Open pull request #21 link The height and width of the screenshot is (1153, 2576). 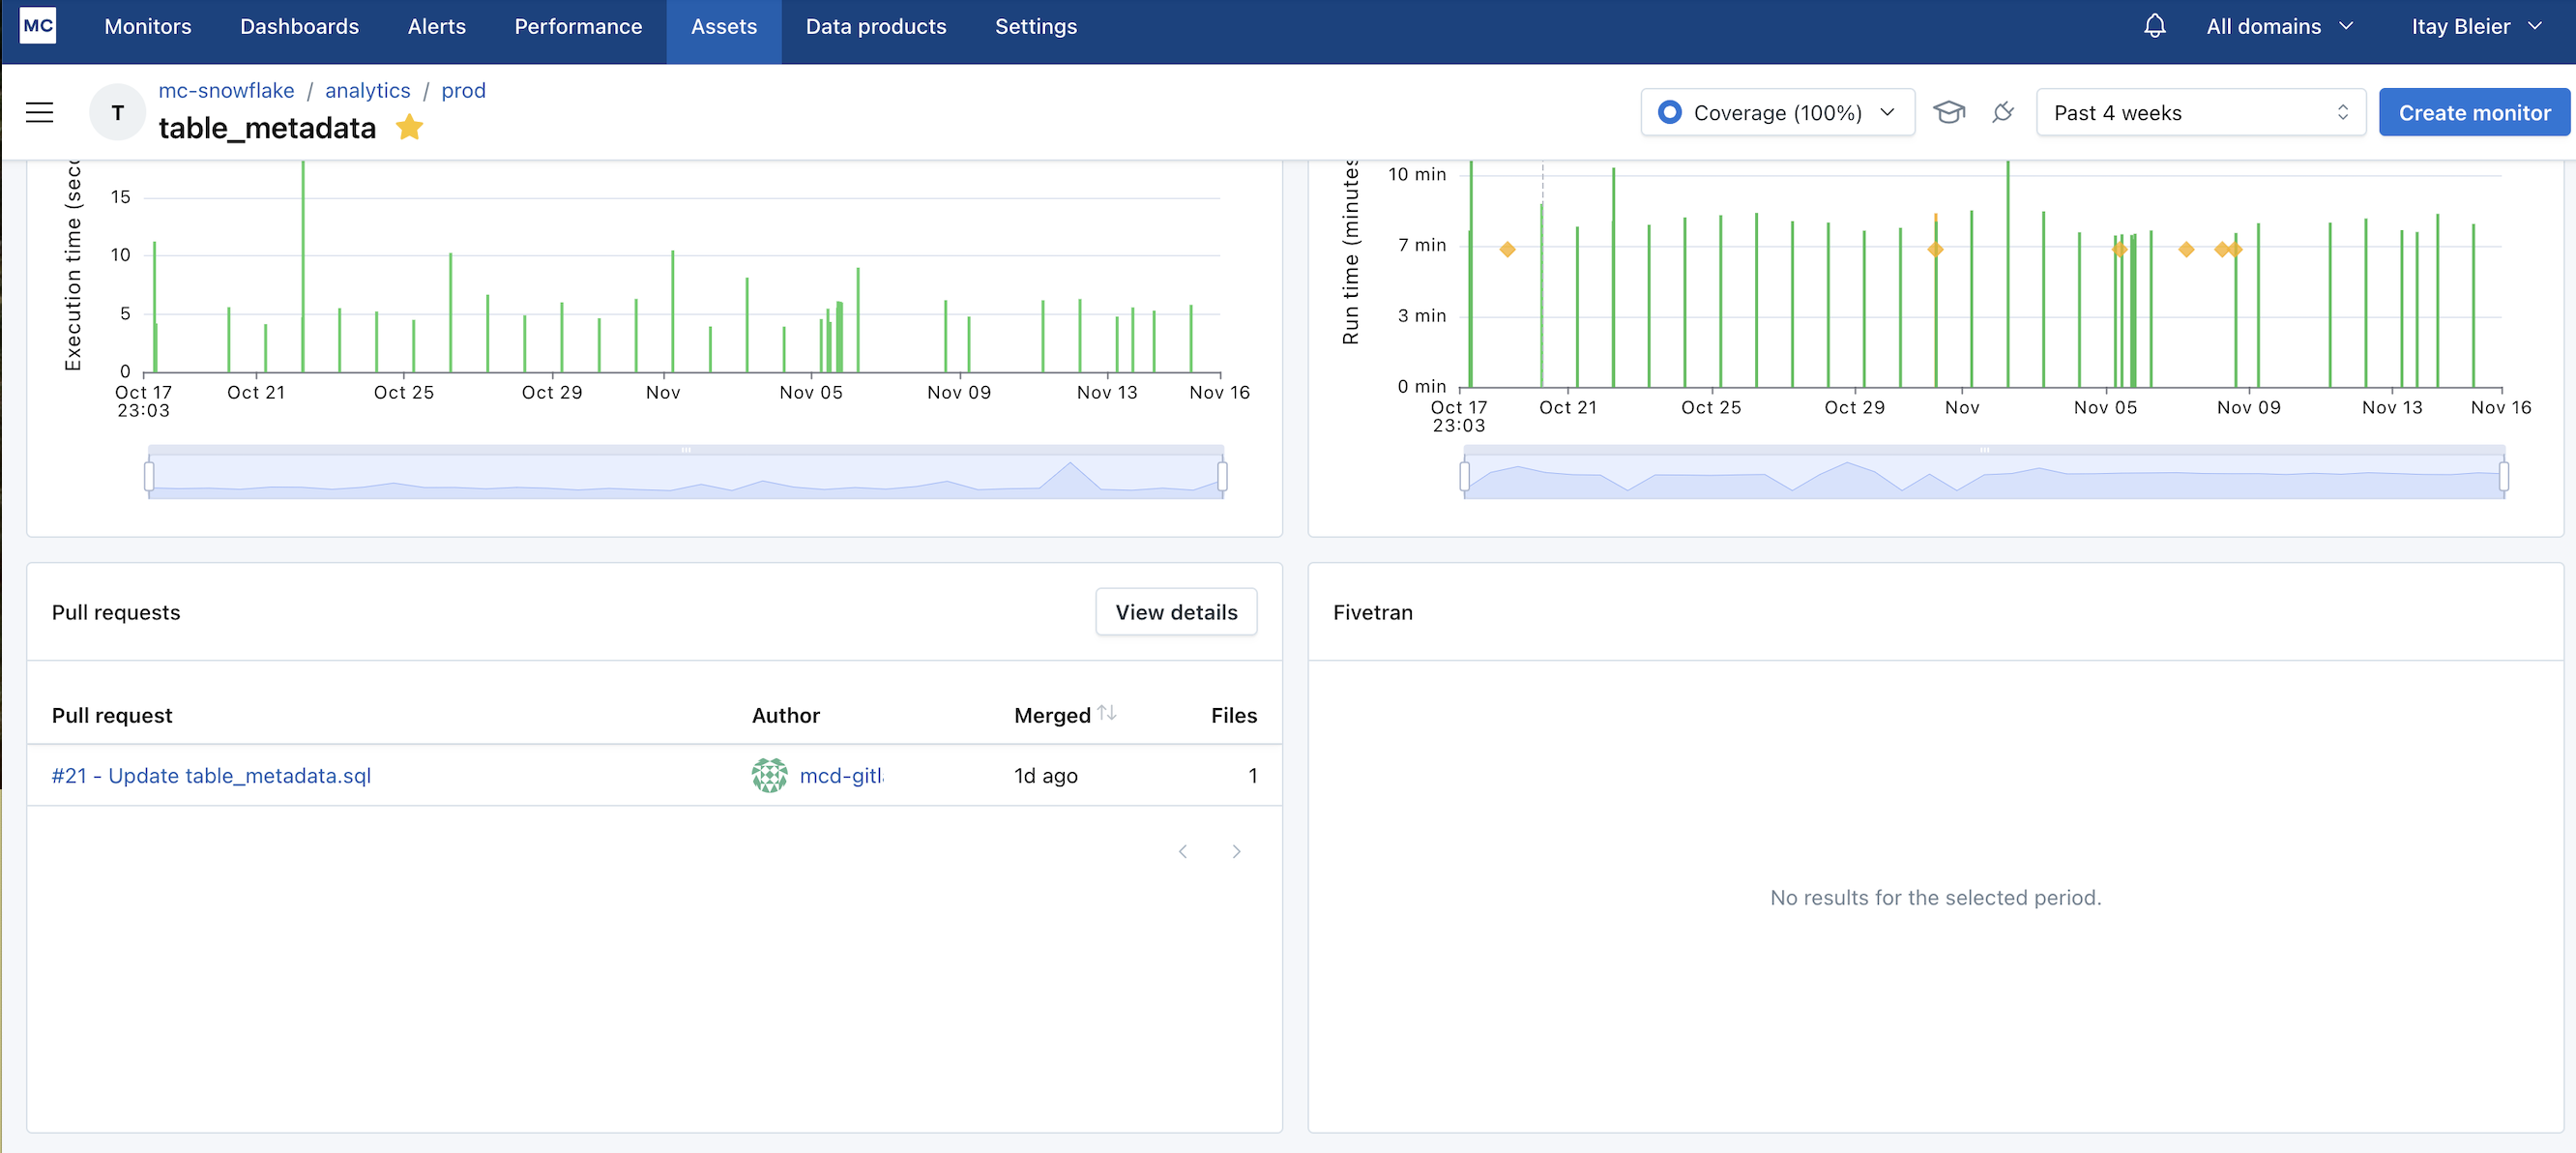pyautogui.click(x=211, y=775)
